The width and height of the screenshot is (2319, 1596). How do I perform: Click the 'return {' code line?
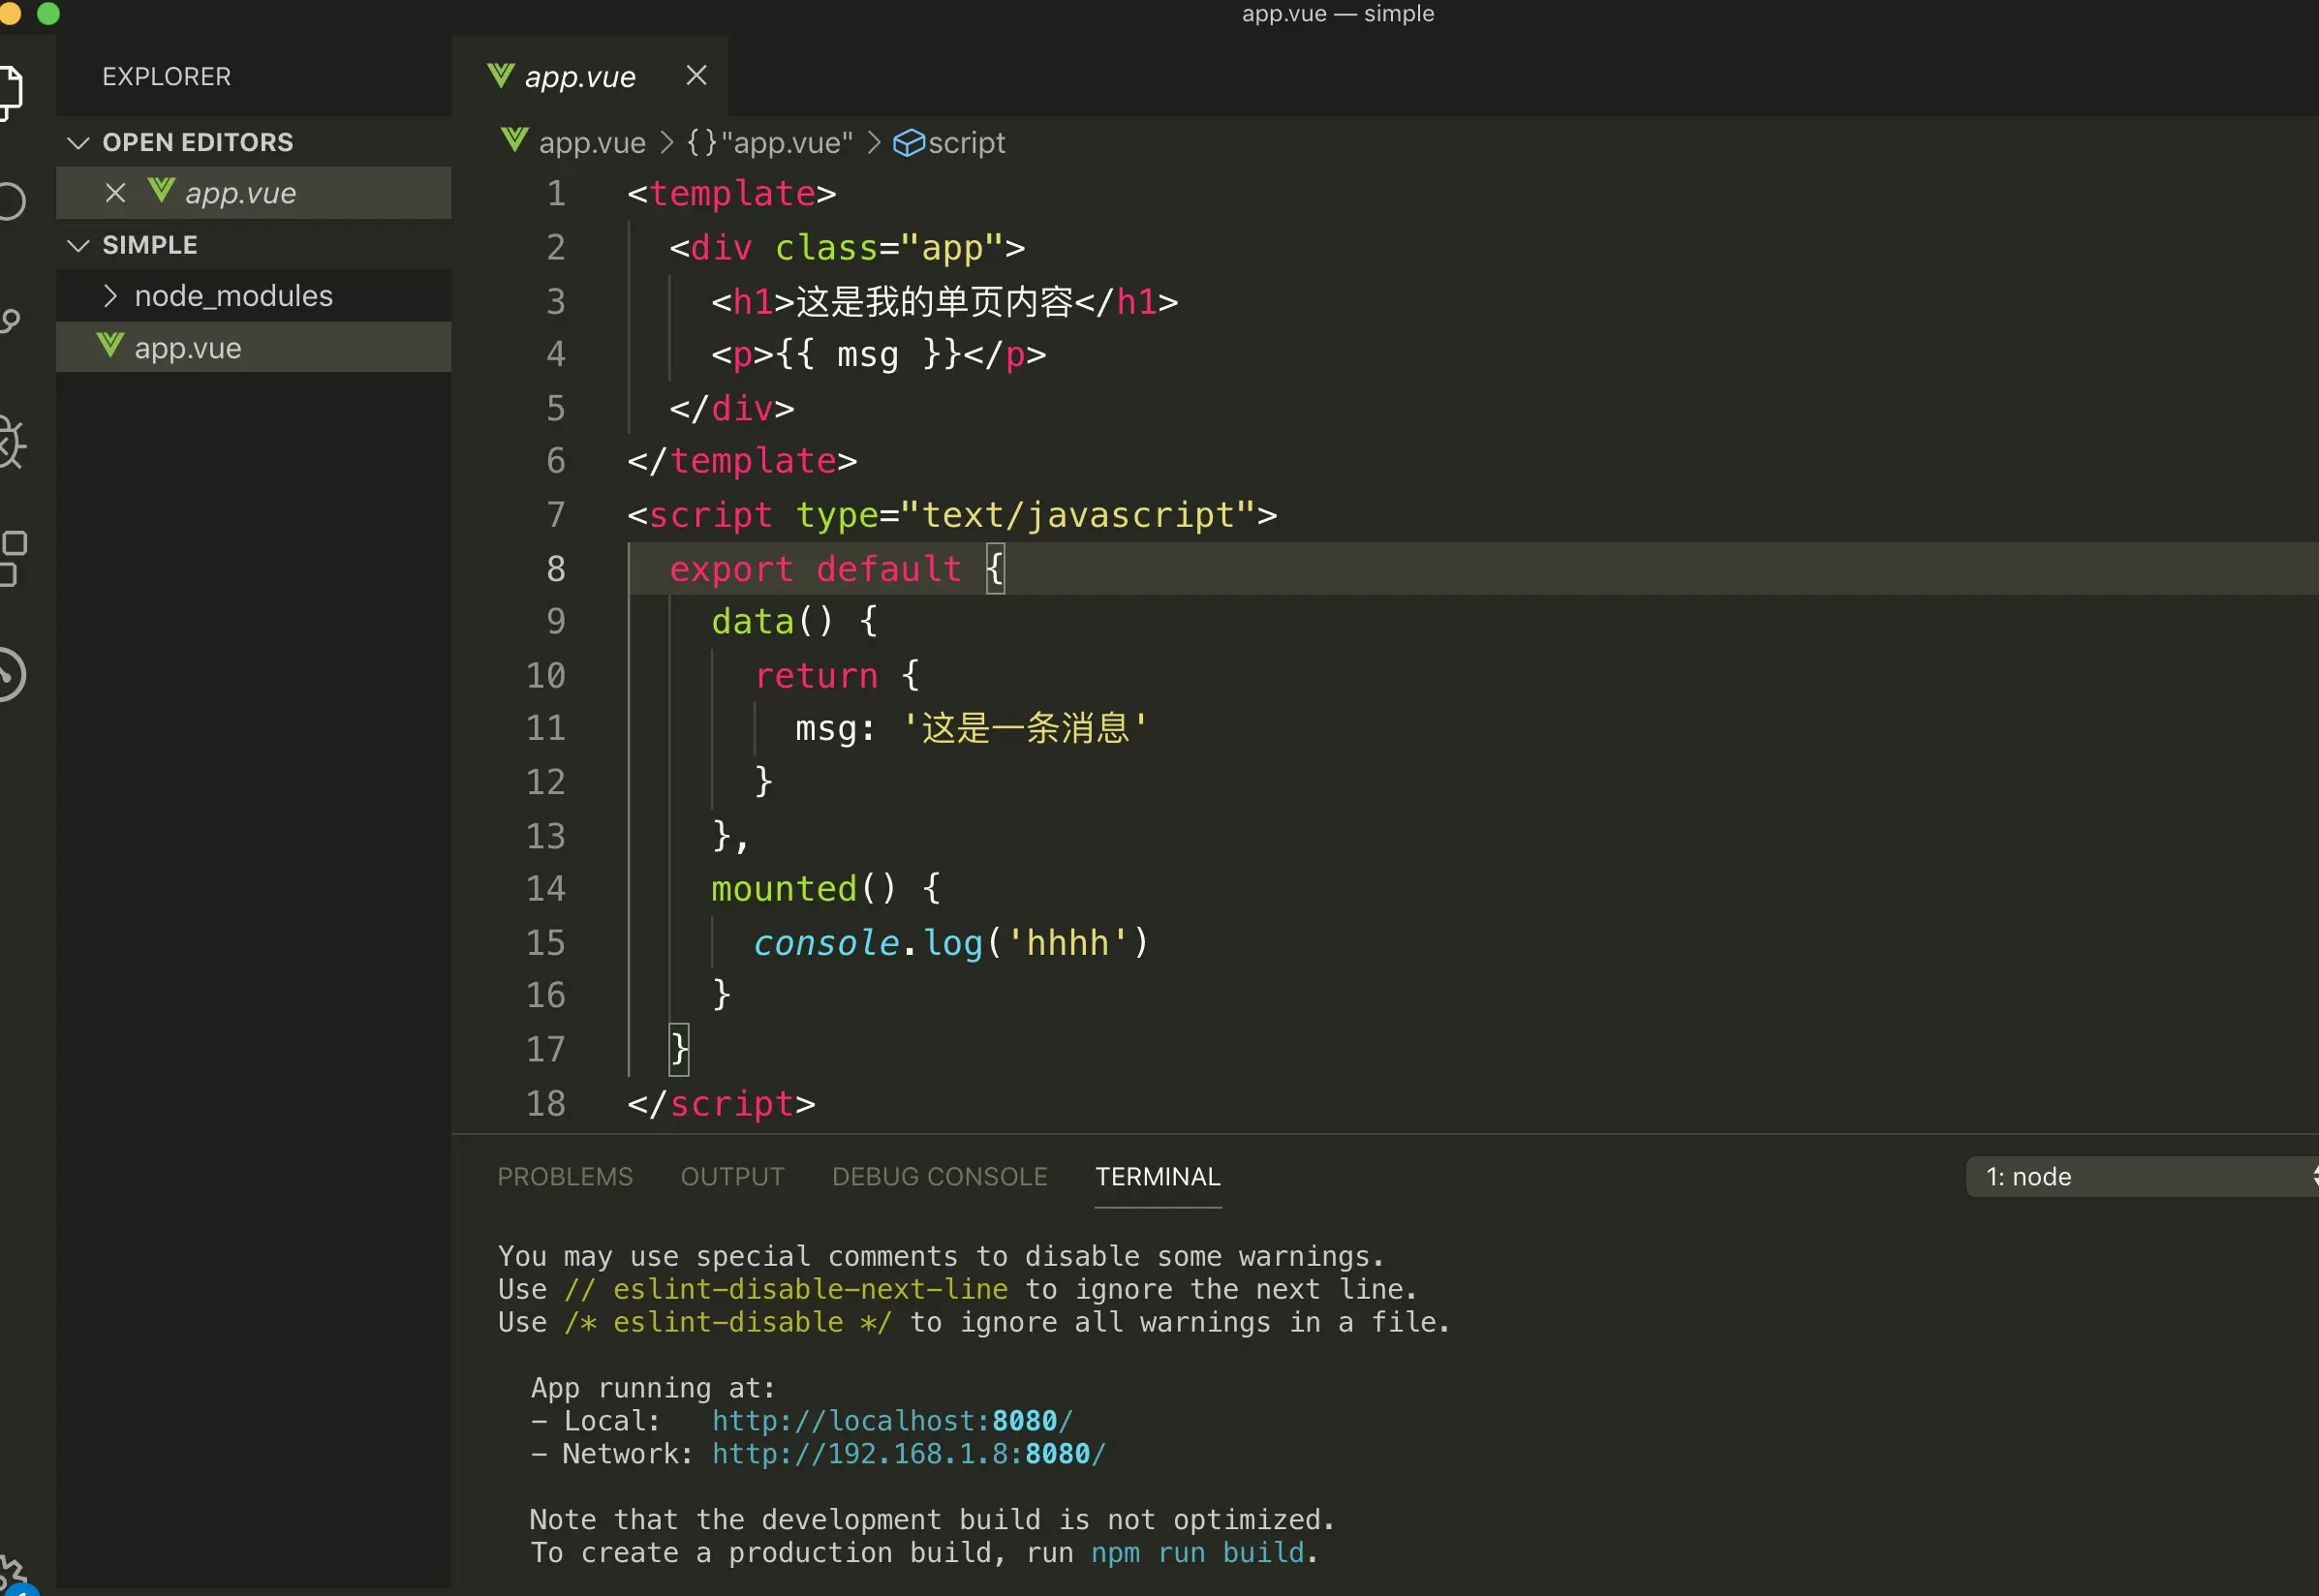(x=836, y=676)
